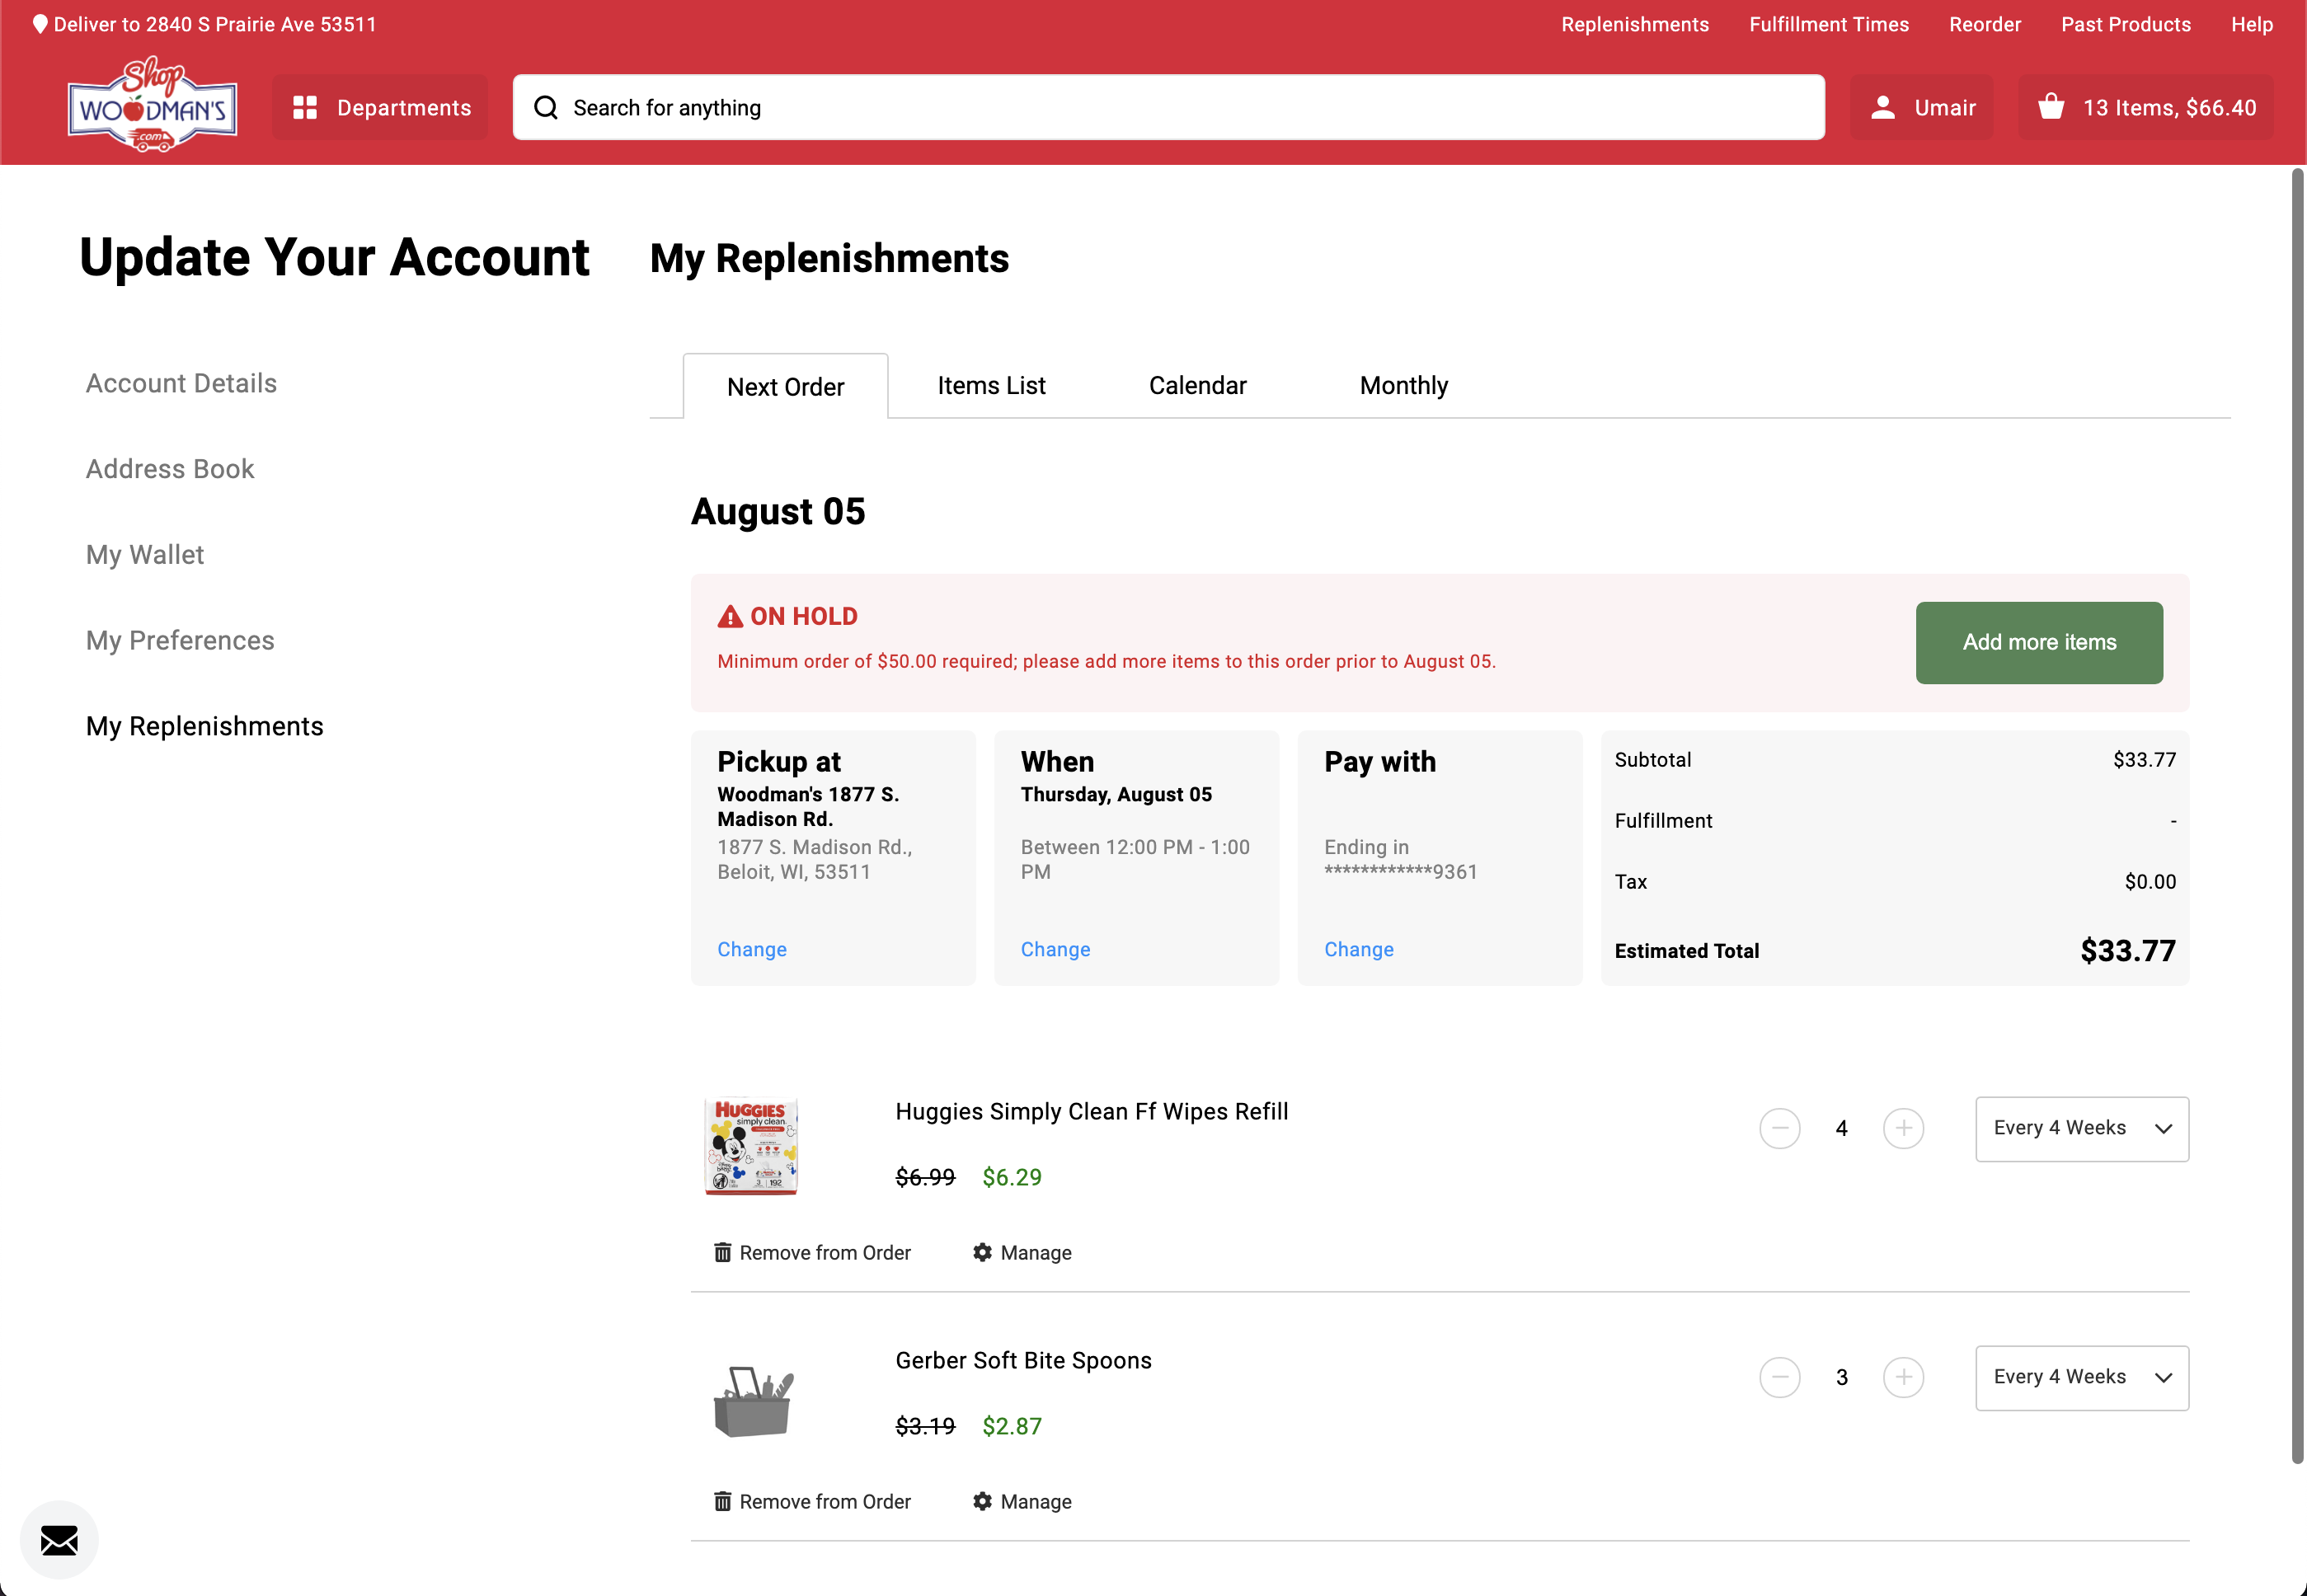The width and height of the screenshot is (2307, 1596).
Task: Open the Gerber Soft Bite Spoons product
Action: click(1023, 1361)
